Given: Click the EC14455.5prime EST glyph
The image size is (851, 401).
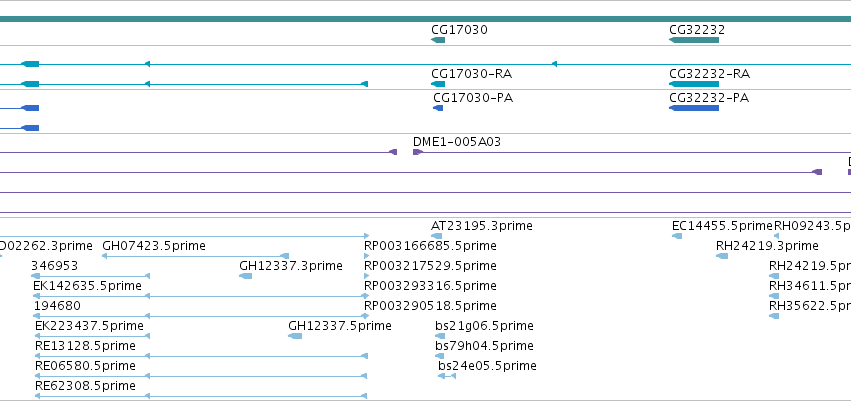Looking at the screenshot, I should pos(677,236).
